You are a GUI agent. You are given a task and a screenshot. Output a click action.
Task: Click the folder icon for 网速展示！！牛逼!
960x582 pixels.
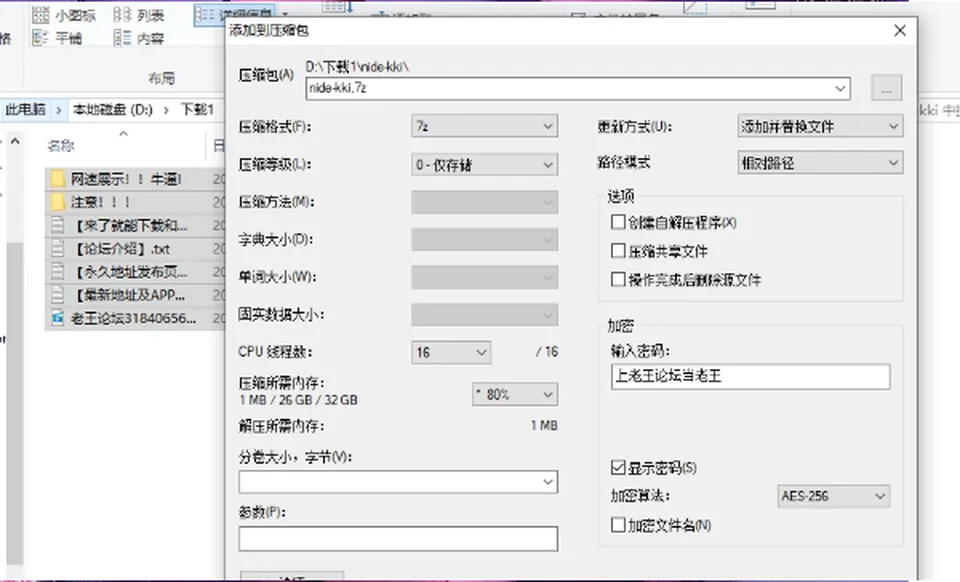[x=58, y=179]
